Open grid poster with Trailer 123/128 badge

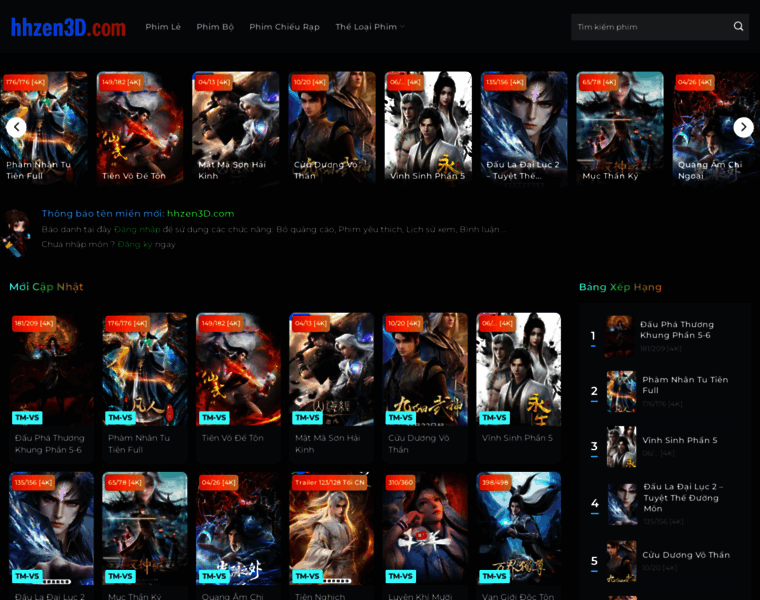pyautogui.click(x=332, y=528)
